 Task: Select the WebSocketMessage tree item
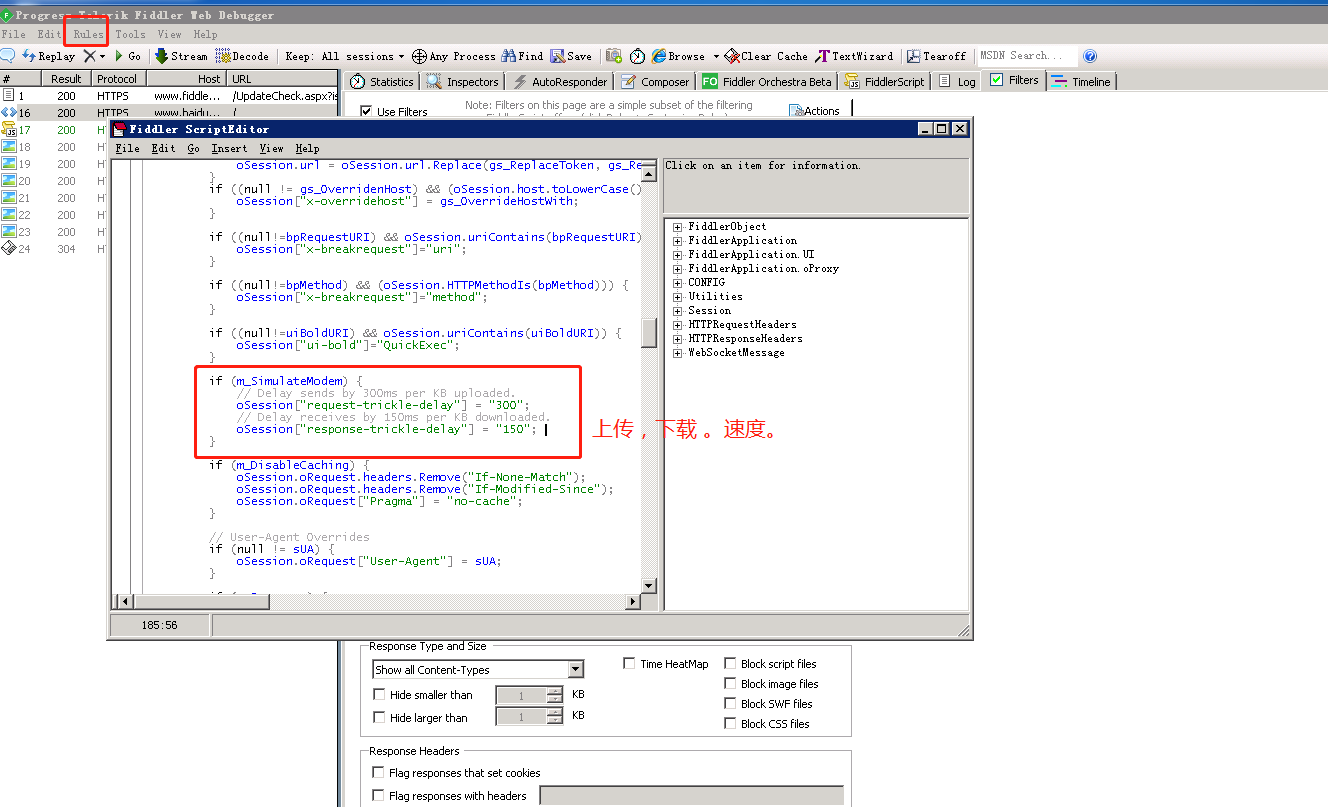(736, 353)
